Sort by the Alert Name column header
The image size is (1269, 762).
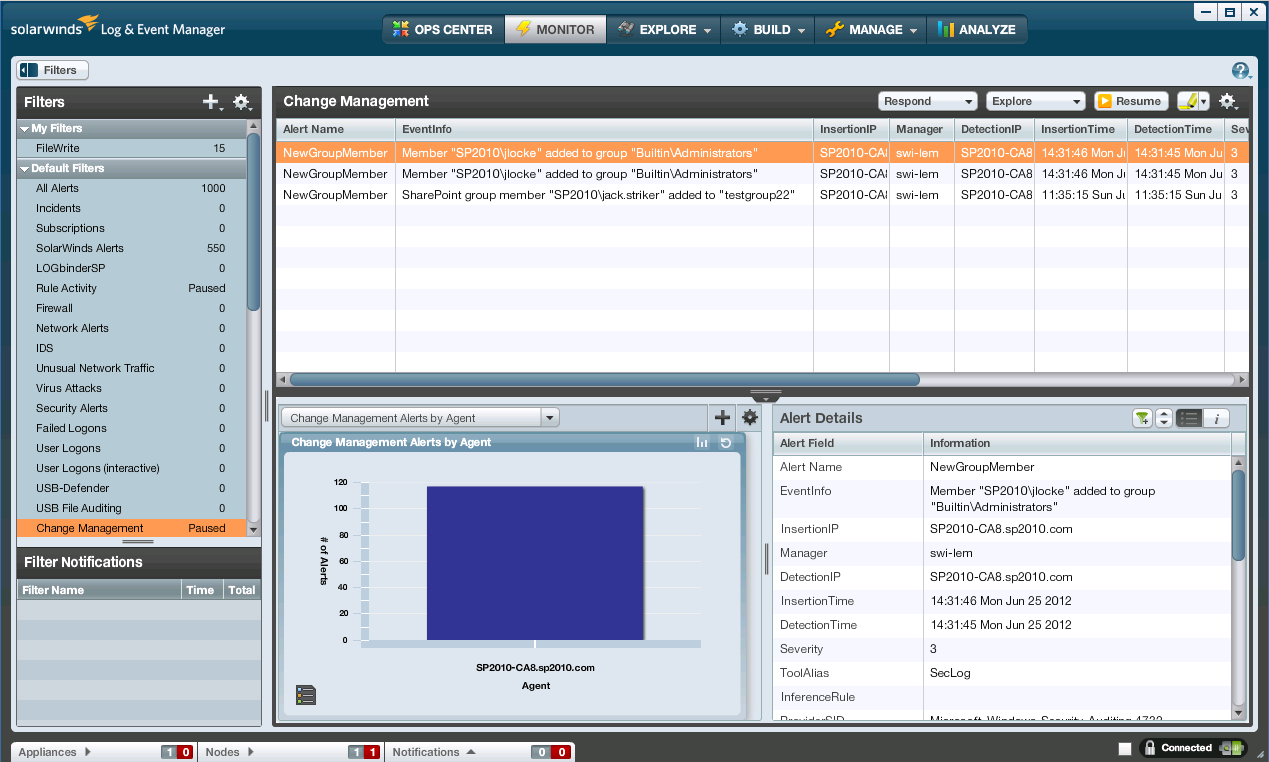tap(335, 129)
